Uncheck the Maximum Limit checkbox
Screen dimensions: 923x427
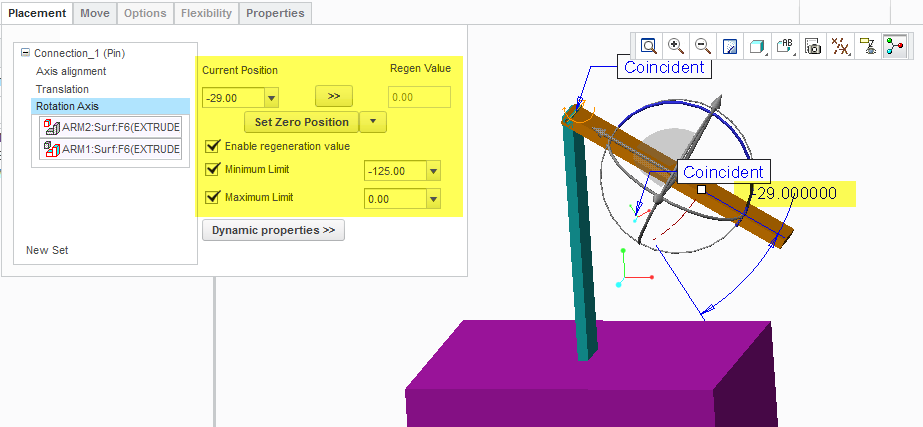point(213,197)
